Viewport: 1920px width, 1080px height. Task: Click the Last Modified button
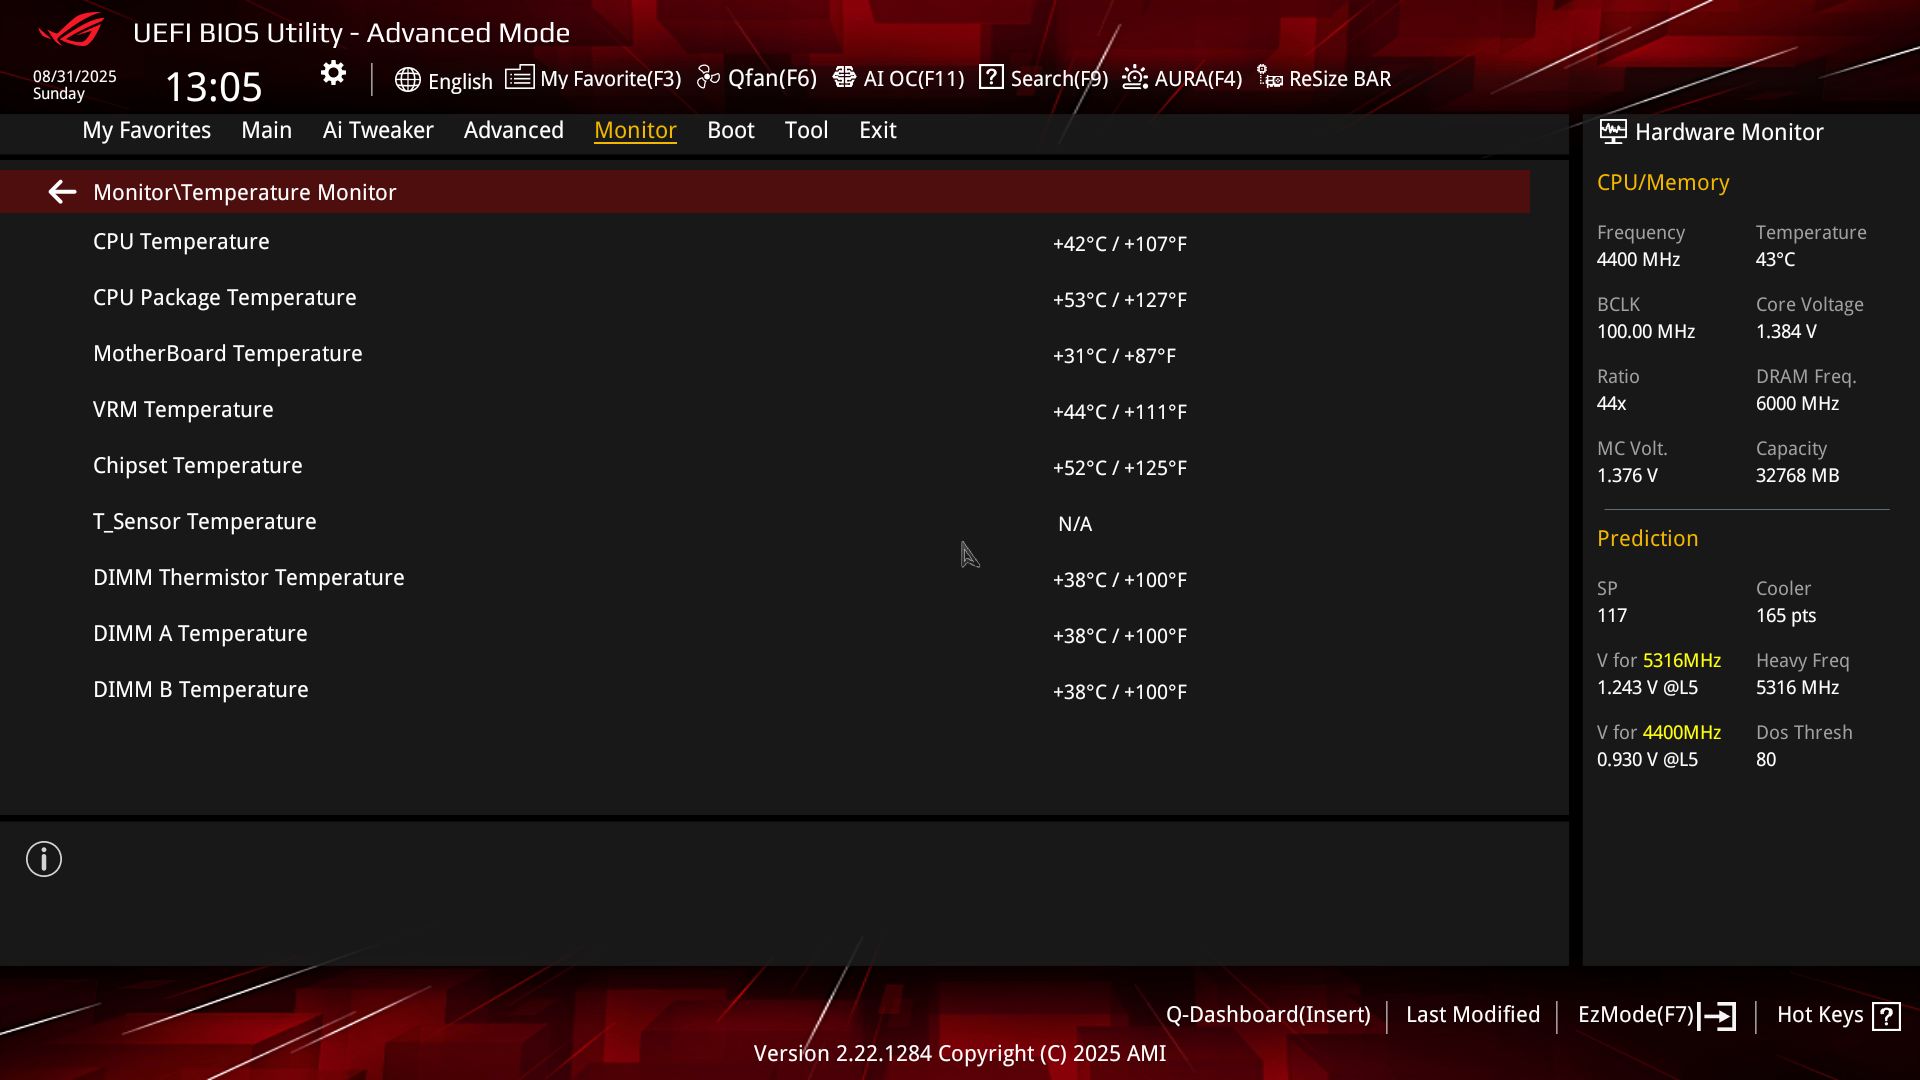click(x=1472, y=1015)
